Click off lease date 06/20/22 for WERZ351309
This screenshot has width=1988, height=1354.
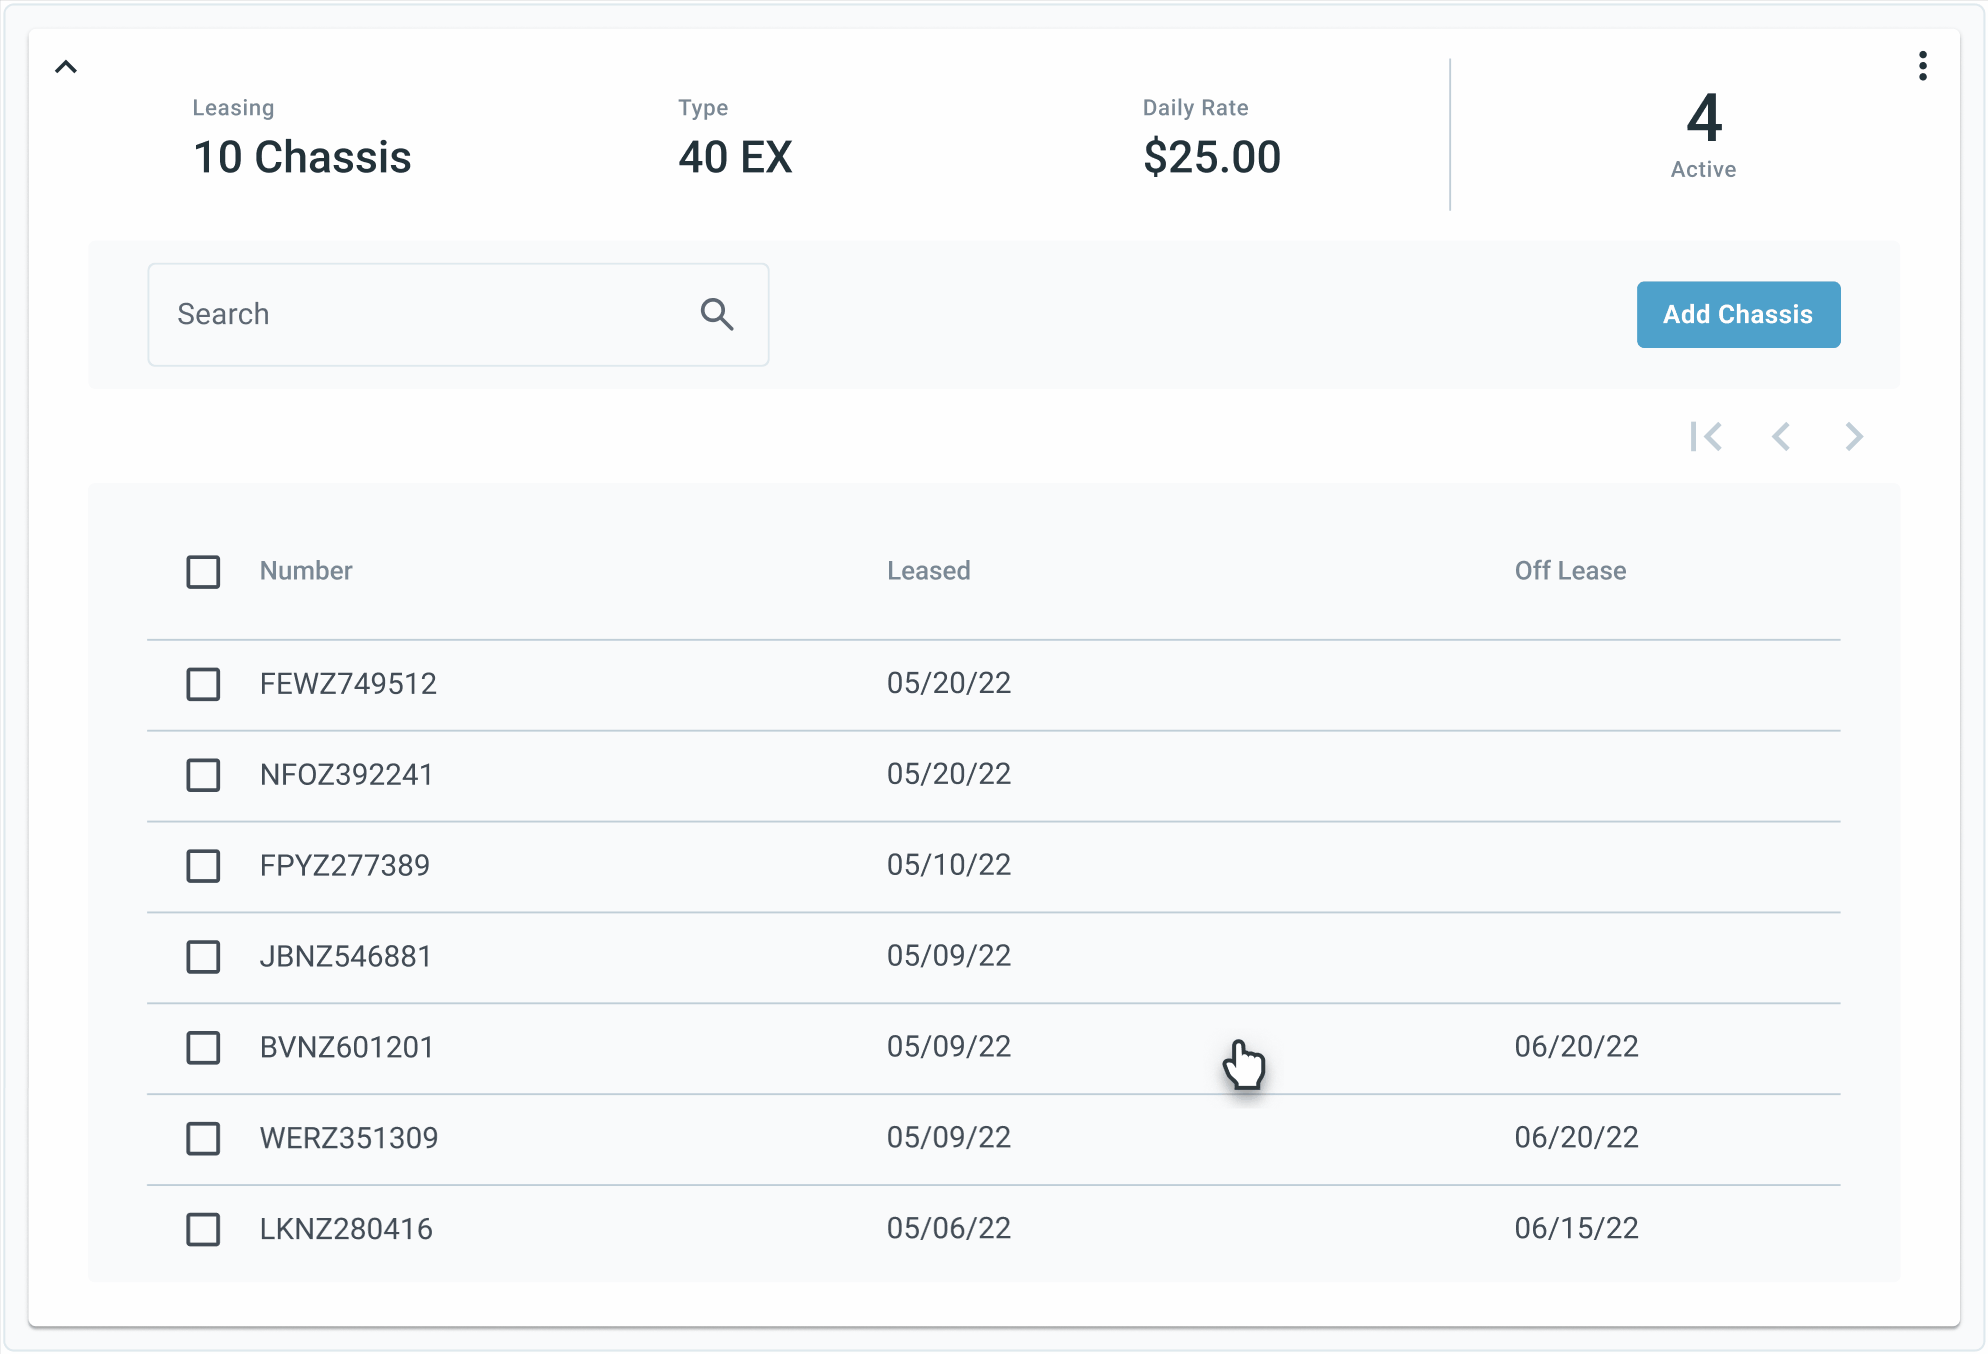[x=1576, y=1138]
